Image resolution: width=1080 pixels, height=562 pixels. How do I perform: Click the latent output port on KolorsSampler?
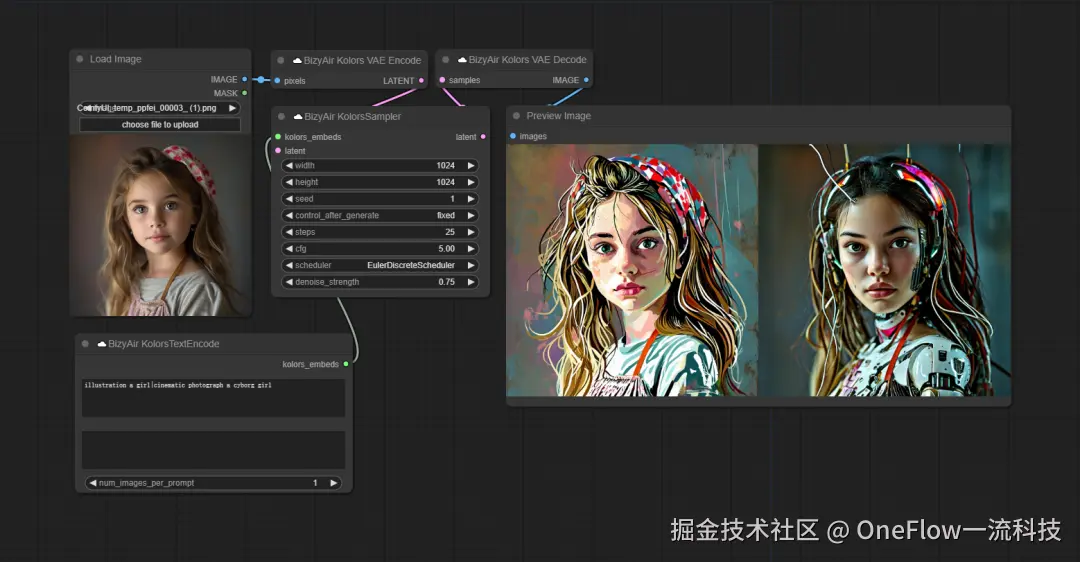coord(483,137)
